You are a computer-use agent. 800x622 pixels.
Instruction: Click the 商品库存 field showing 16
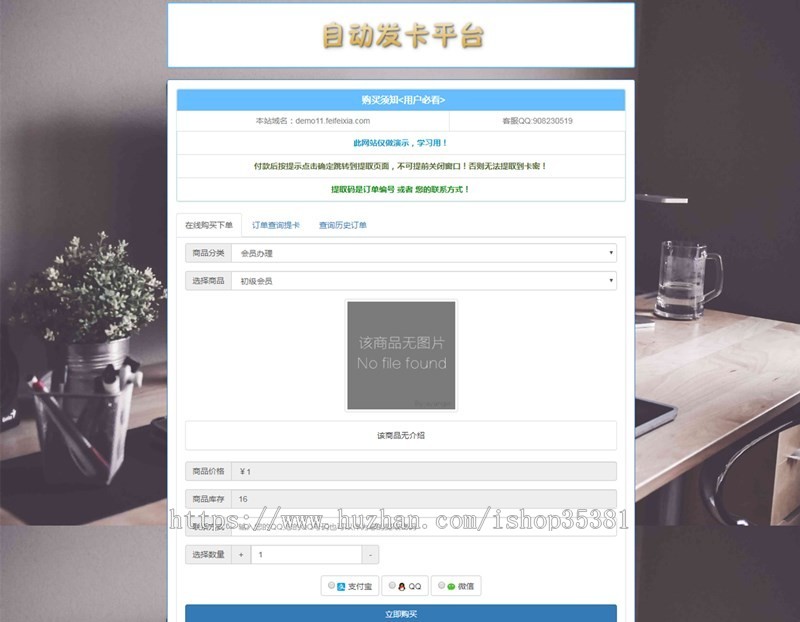point(423,499)
